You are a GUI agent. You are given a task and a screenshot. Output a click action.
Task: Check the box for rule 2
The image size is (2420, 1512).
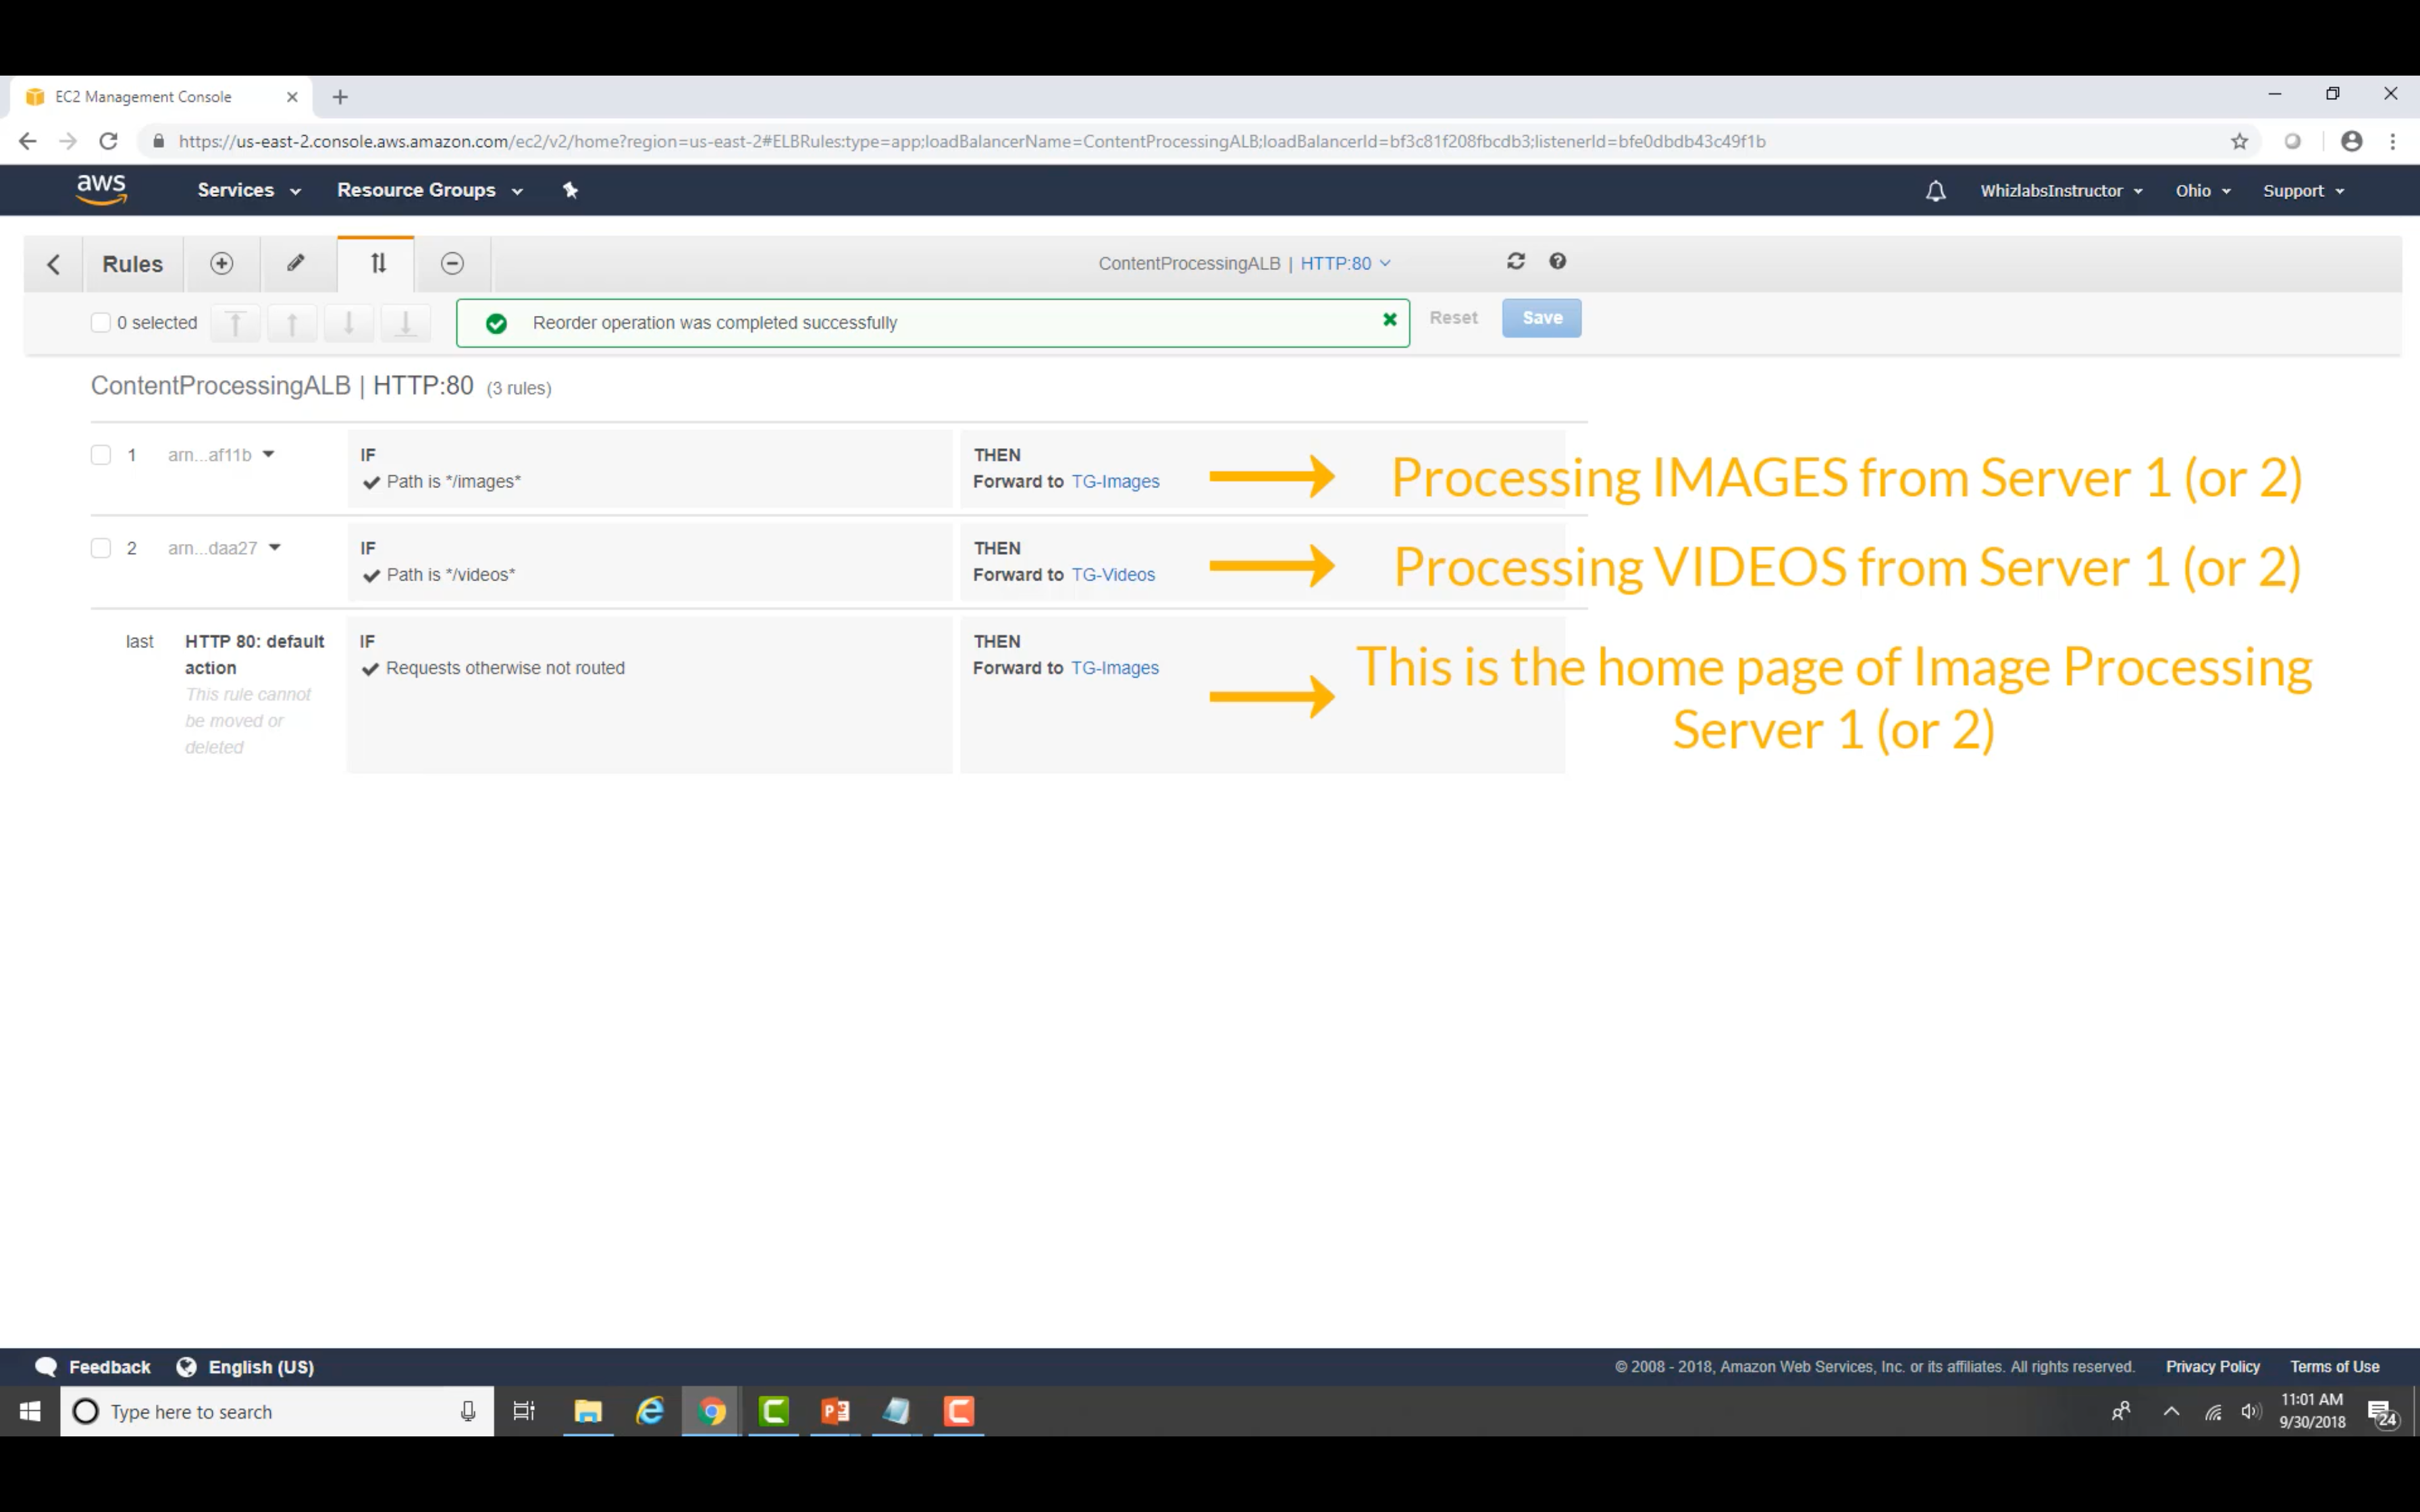click(x=101, y=548)
